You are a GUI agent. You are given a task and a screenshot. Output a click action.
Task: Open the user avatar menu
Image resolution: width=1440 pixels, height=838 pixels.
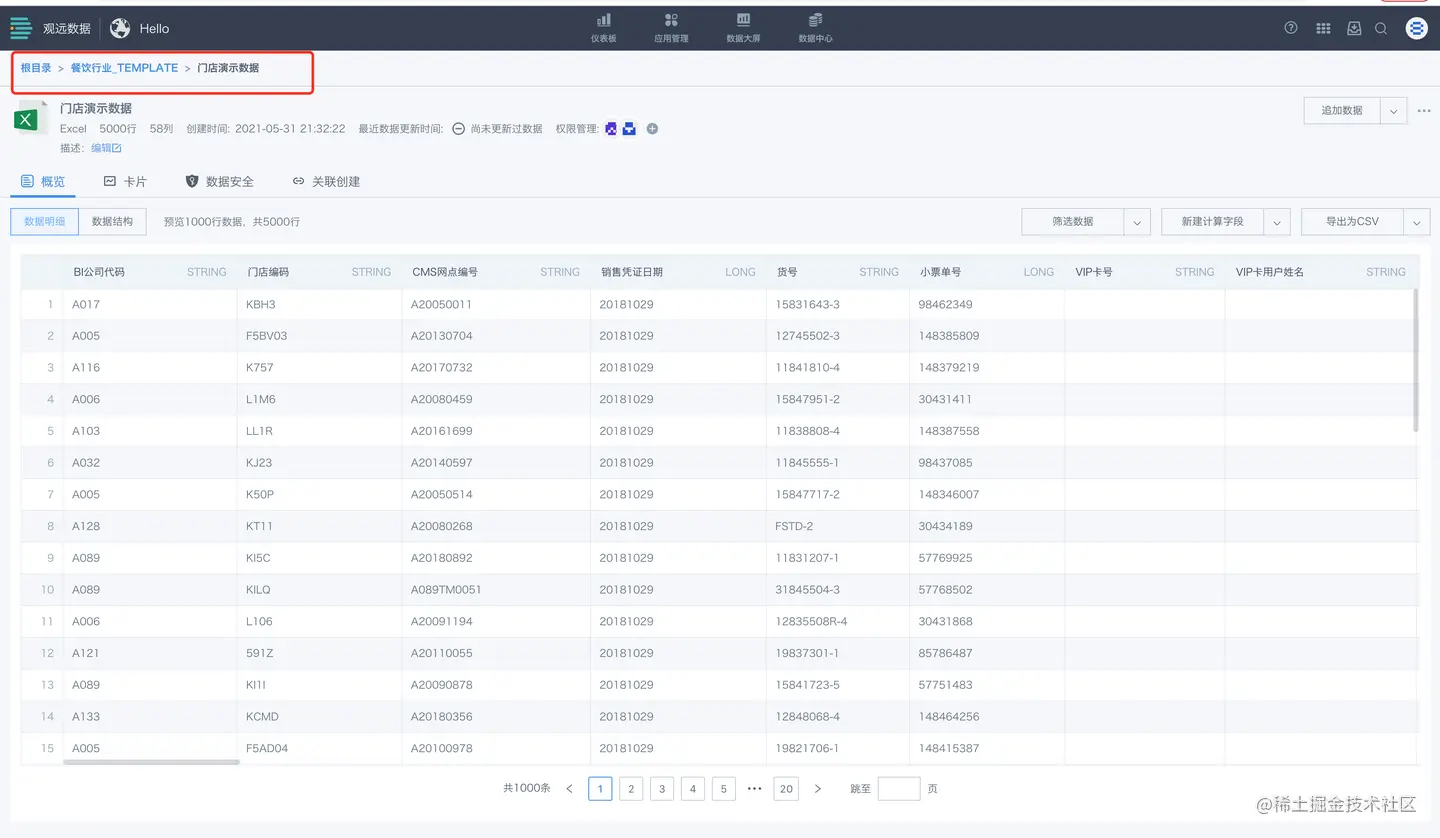pos(1416,28)
